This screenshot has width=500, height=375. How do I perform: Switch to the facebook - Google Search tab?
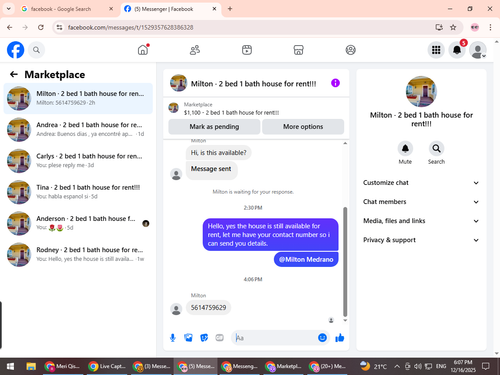pyautogui.click(x=67, y=9)
